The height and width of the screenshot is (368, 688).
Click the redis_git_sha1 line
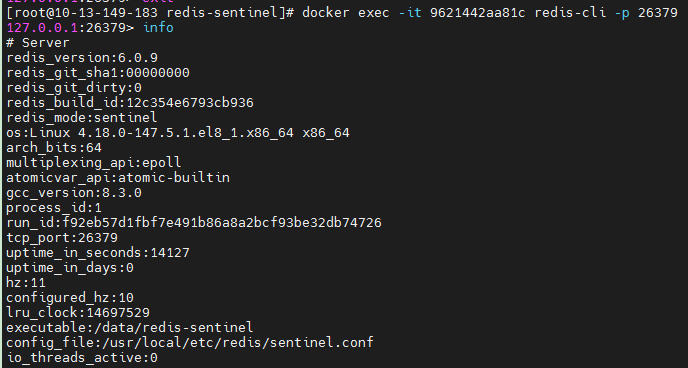click(98, 73)
